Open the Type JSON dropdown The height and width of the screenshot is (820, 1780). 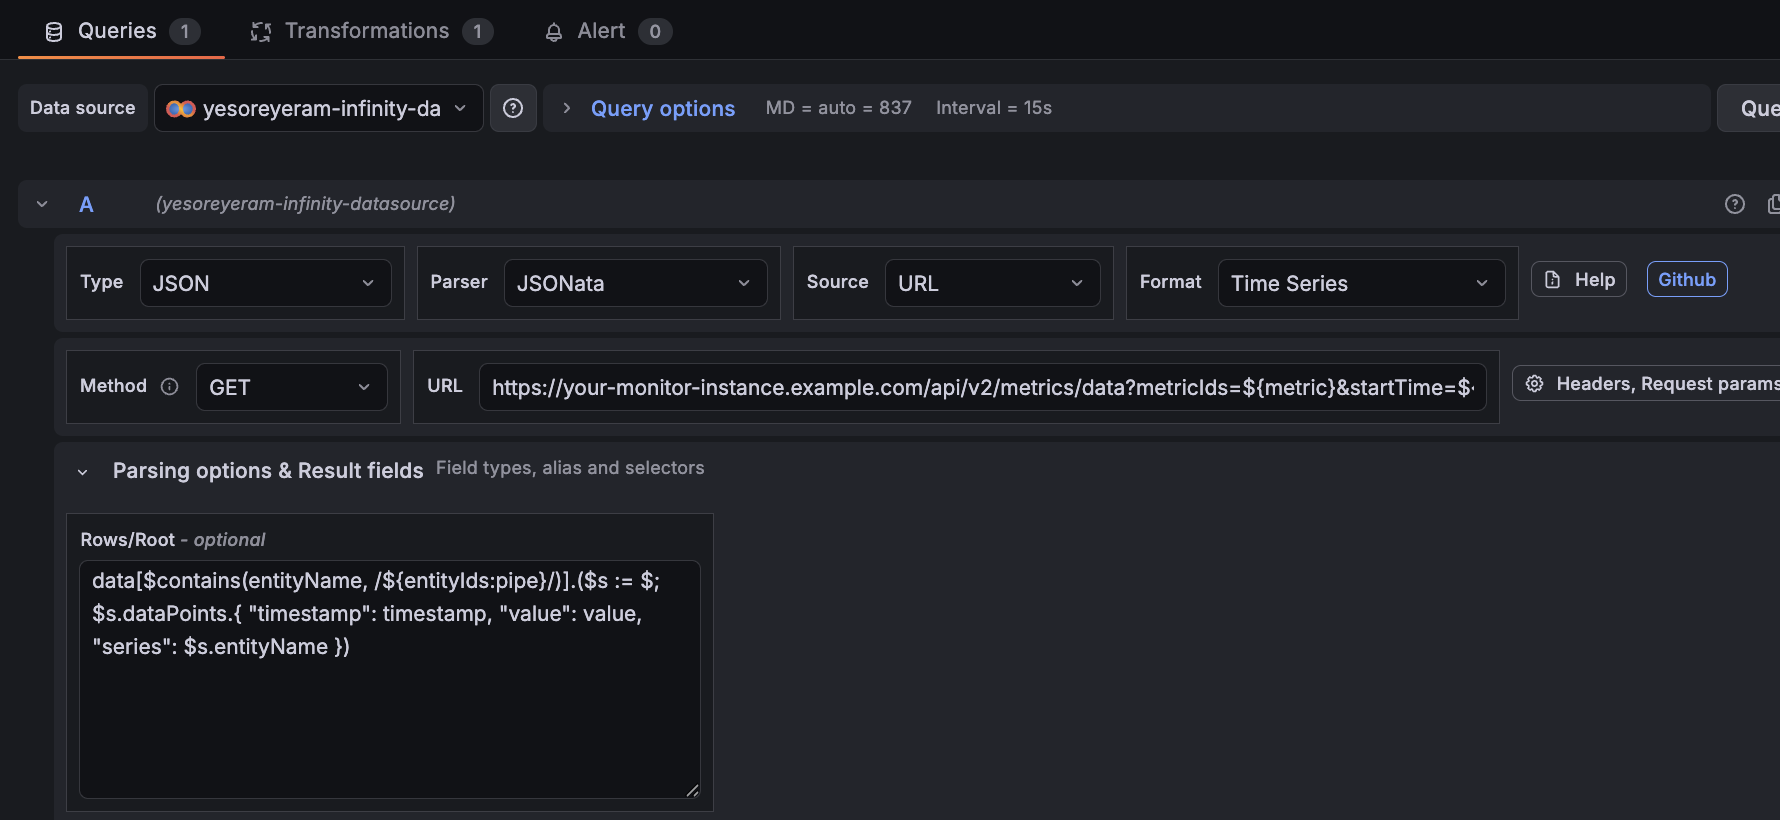click(x=266, y=283)
